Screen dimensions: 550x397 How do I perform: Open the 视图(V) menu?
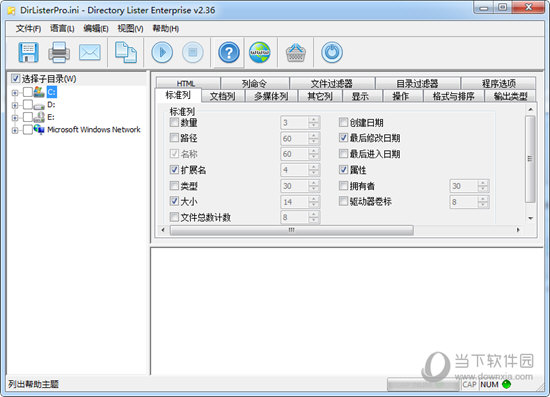(130, 28)
